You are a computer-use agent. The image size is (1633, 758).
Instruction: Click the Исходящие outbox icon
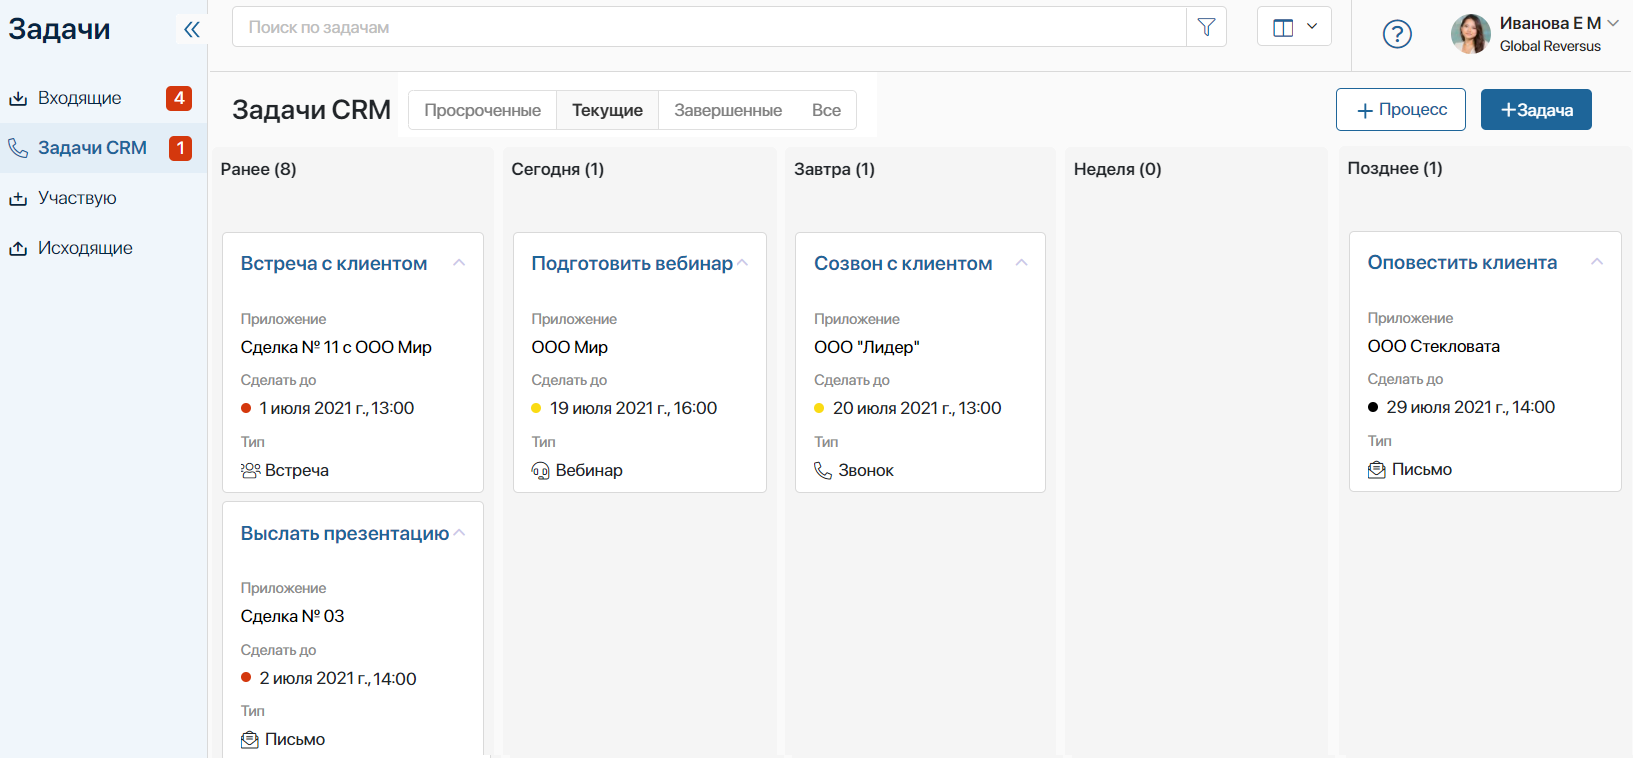click(x=18, y=248)
